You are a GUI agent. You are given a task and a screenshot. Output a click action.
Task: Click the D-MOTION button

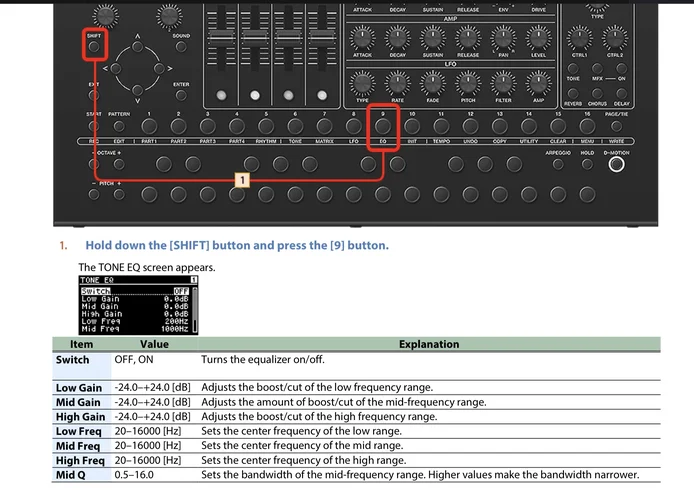[617, 165]
